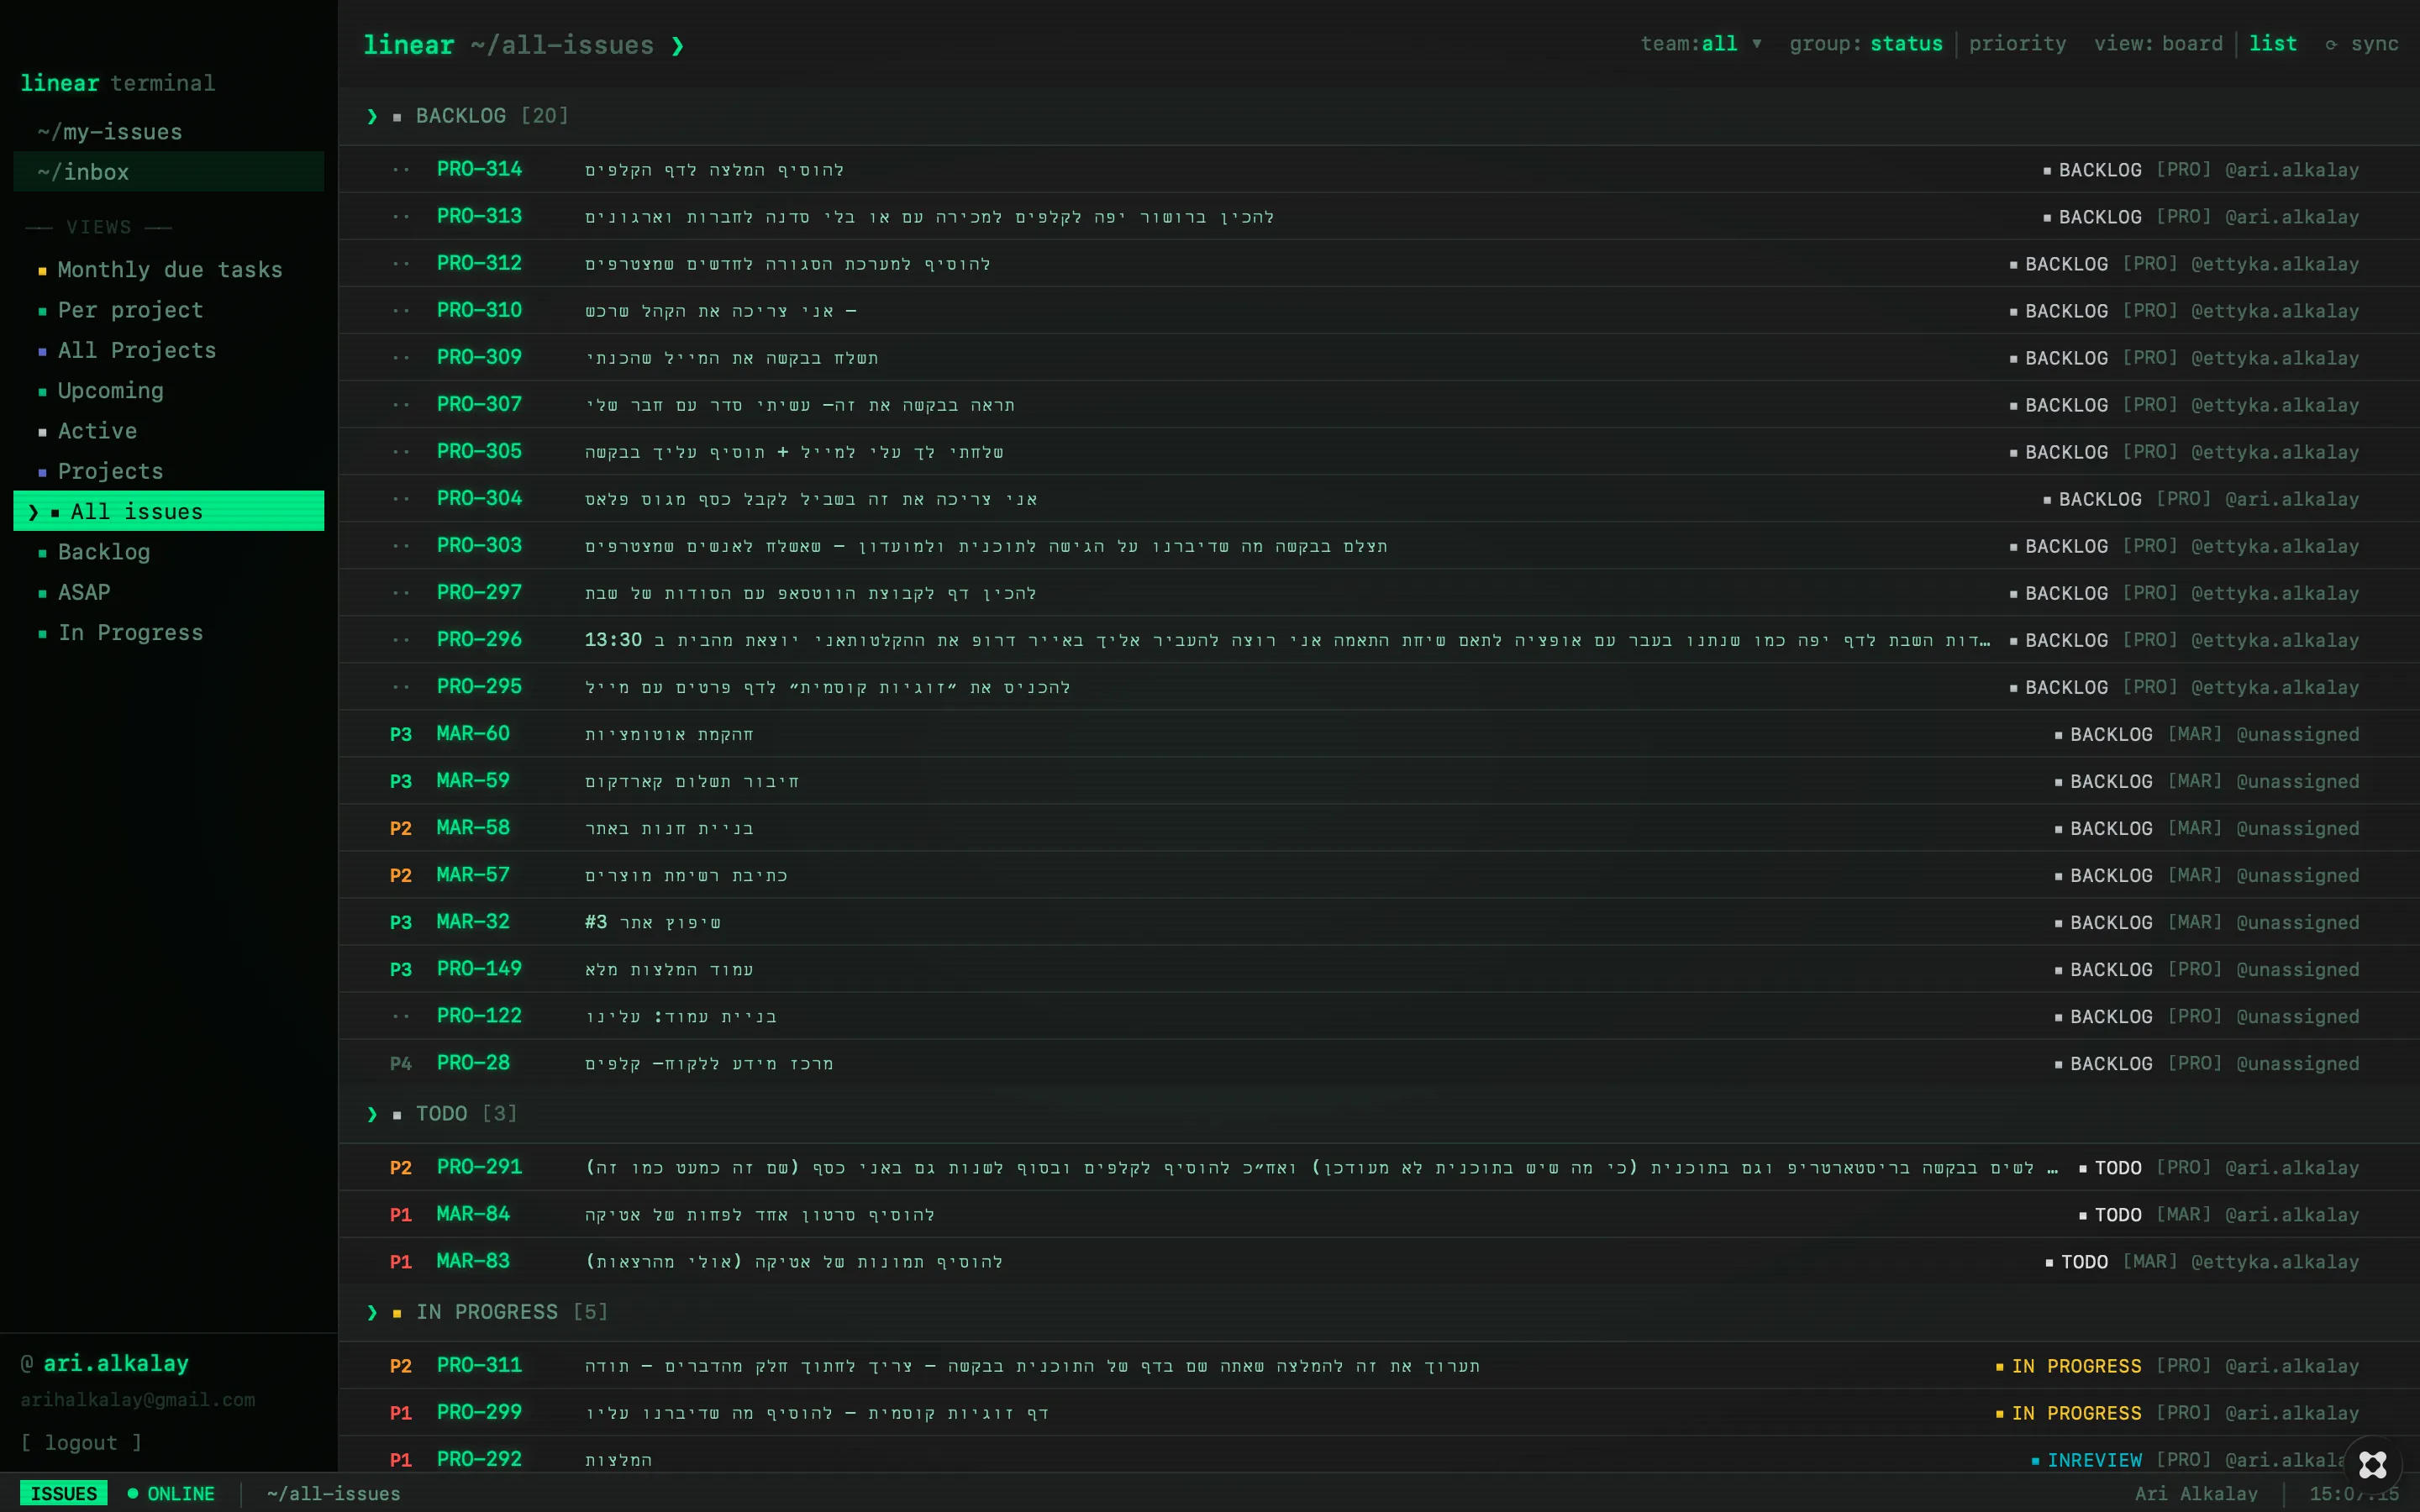
Task: Click BACKLOG status label of PRO-304
Action: coord(2100,499)
